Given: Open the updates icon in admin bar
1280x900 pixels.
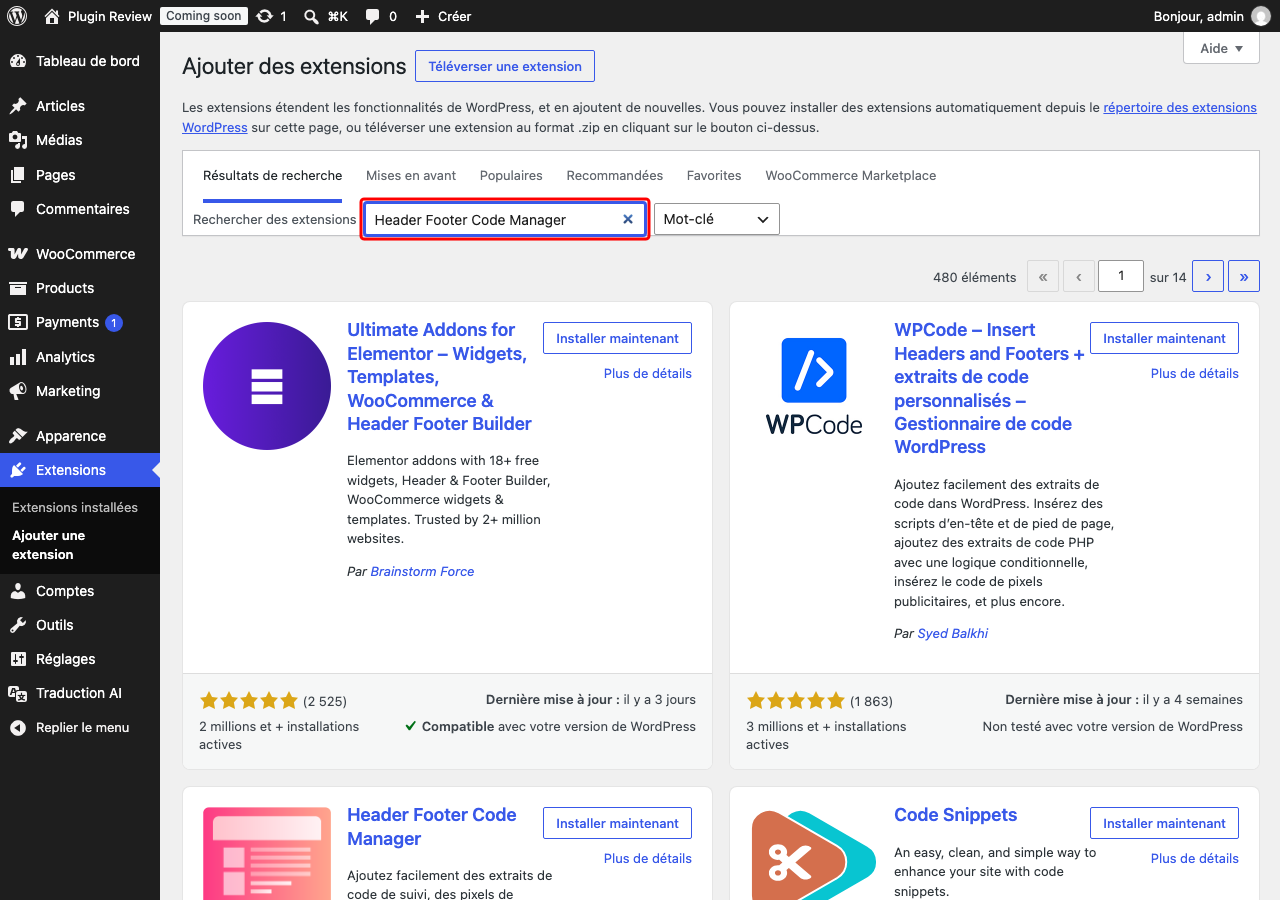Looking at the screenshot, I should click(x=264, y=16).
